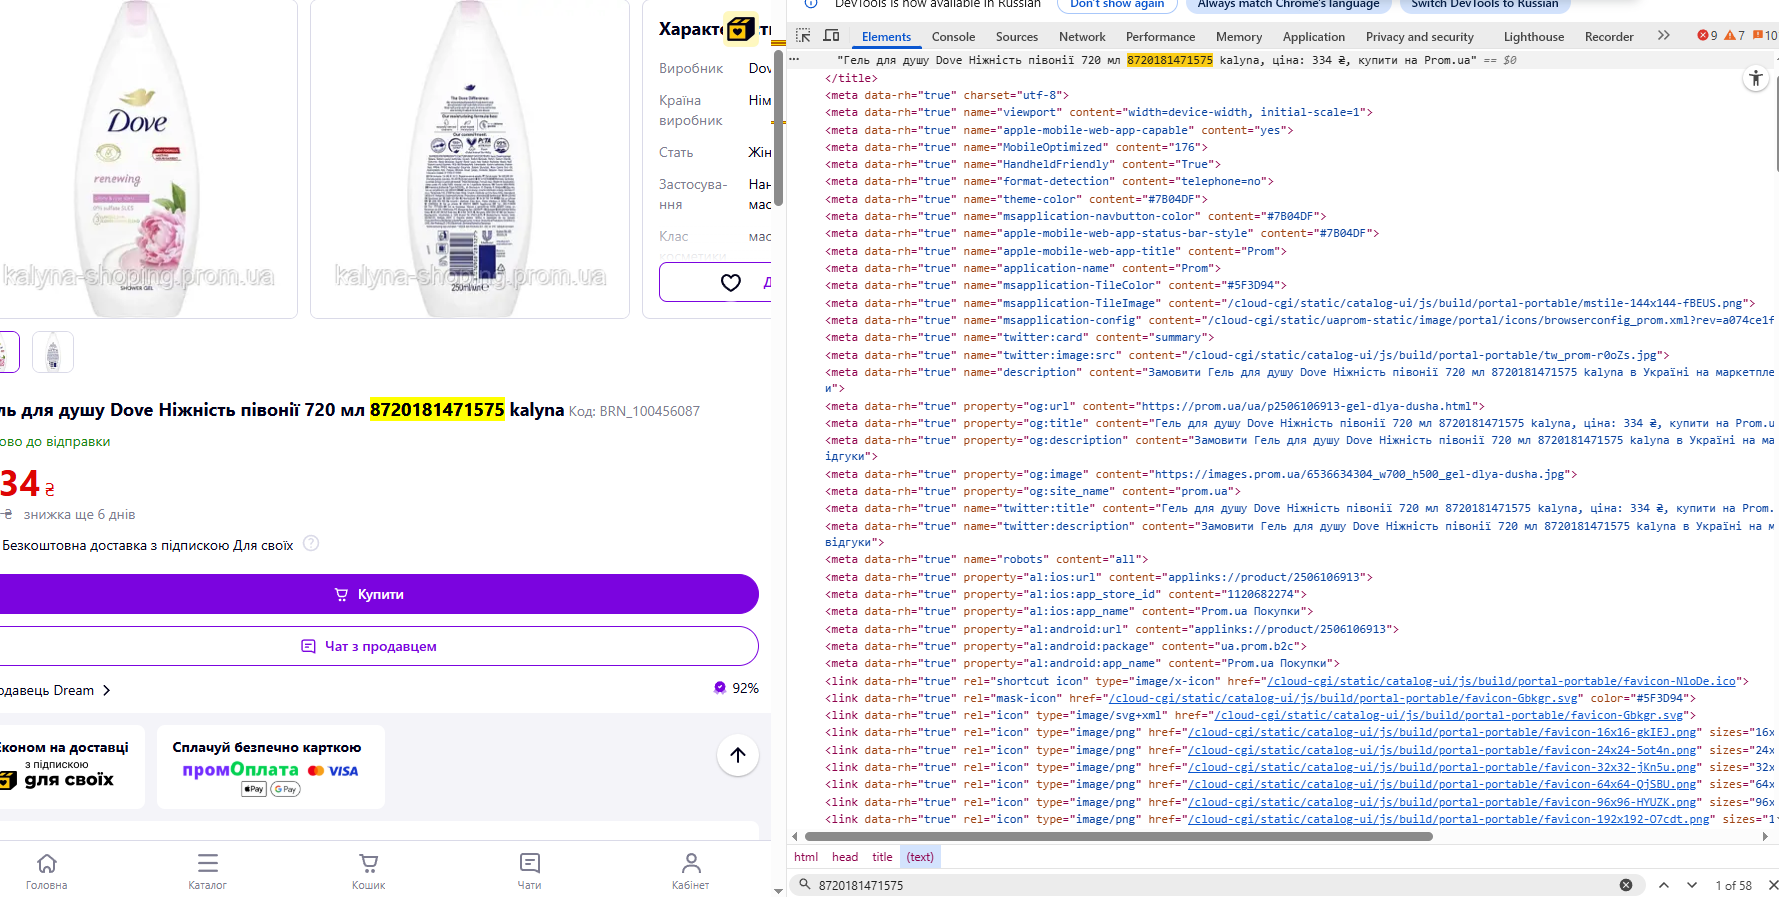Select the second product thumbnail

click(x=53, y=352)
